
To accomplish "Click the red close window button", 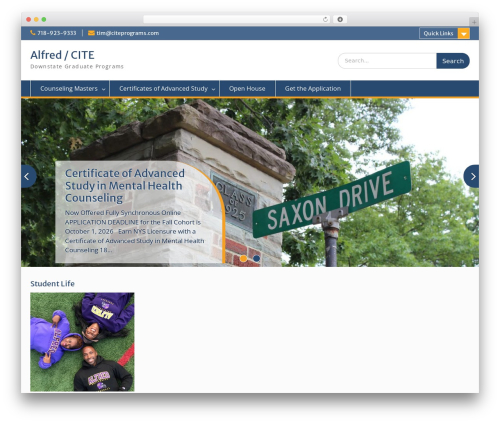I will point(29,19).
